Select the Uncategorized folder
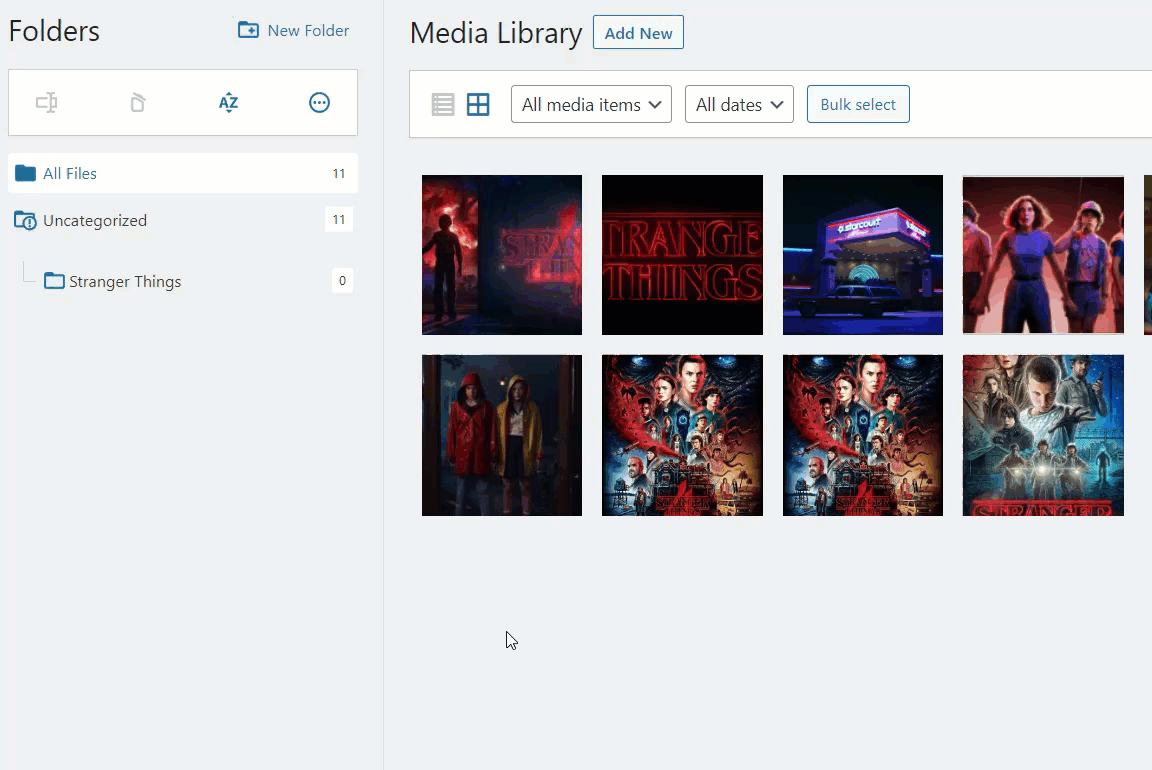The image size is (1152, 770). (x=95, y=220)
